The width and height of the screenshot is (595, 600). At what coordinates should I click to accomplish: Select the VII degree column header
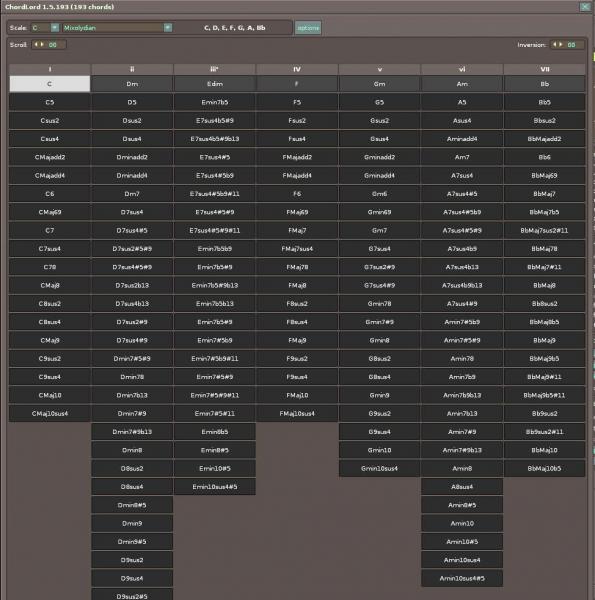[544, 69]
